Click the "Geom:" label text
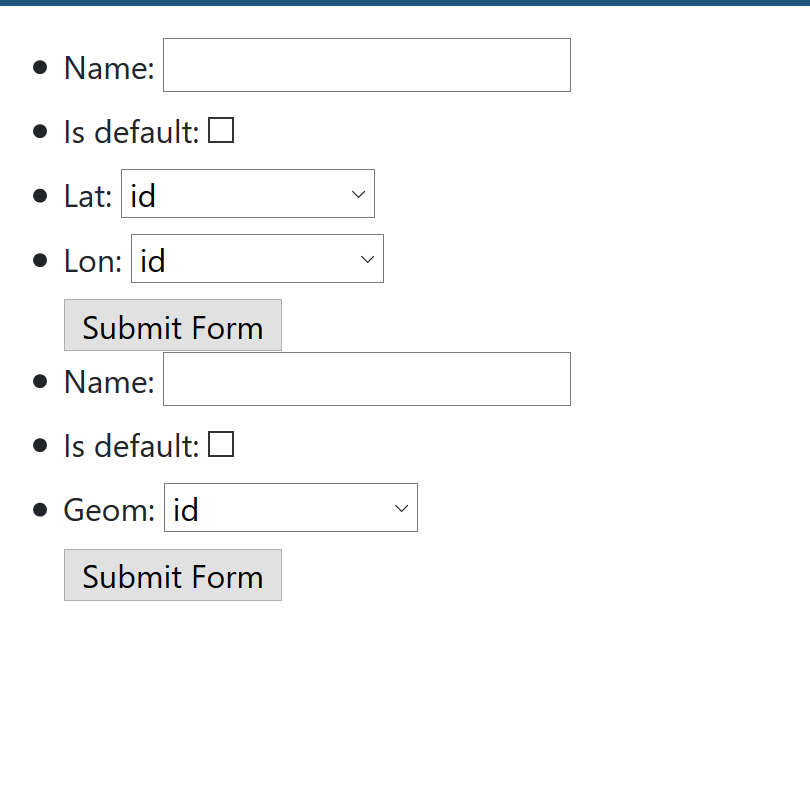This screenshot has width=810, height=802. pos(109,510)
